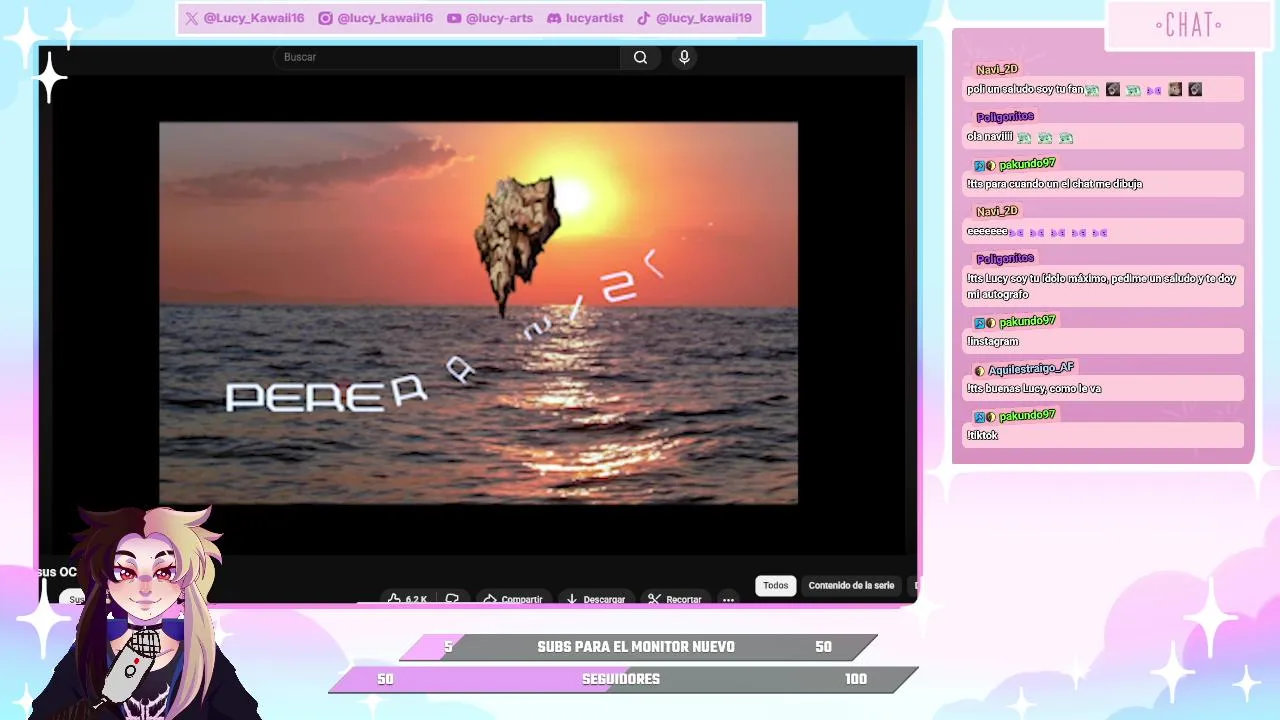Open the three-dots more actions menu

728,599
